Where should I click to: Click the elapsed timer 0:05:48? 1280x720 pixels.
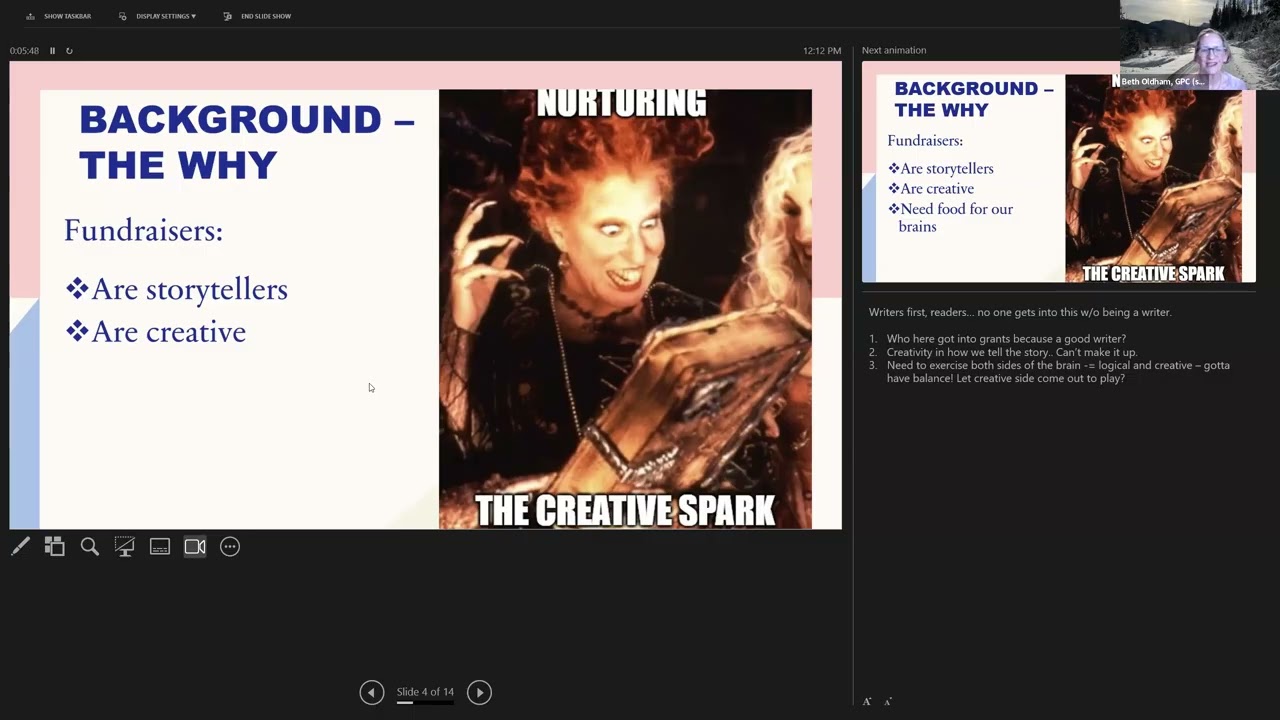click(24, 50)
